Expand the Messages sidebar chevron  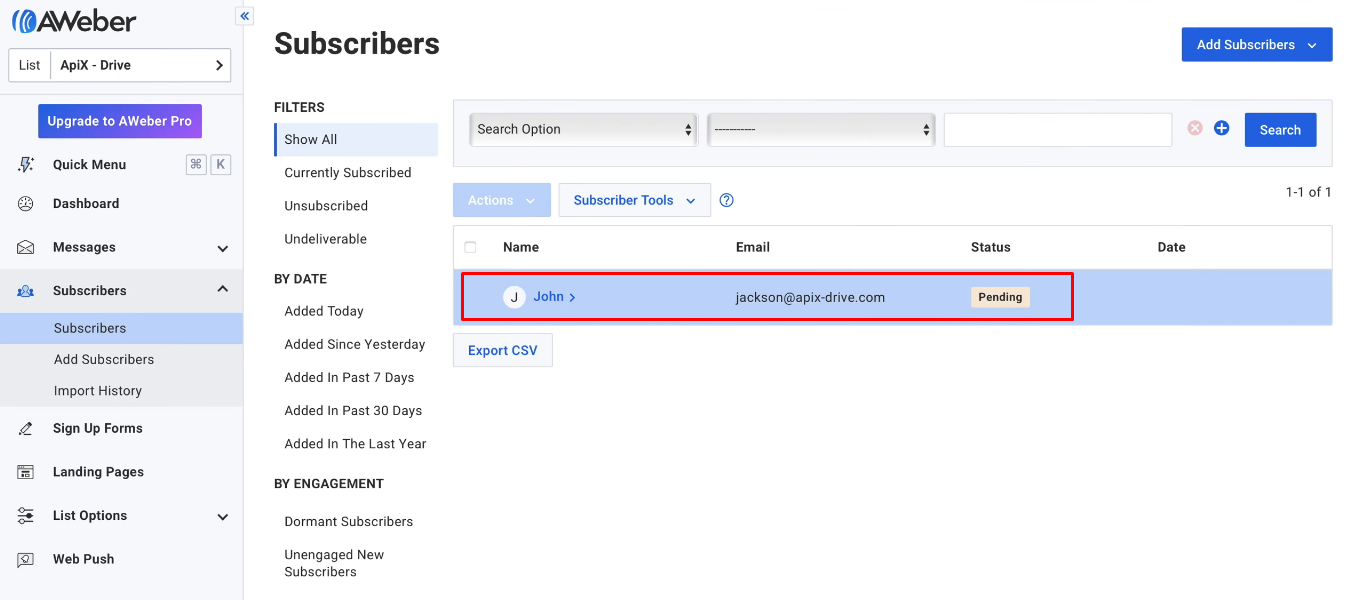tap(222, 247)
